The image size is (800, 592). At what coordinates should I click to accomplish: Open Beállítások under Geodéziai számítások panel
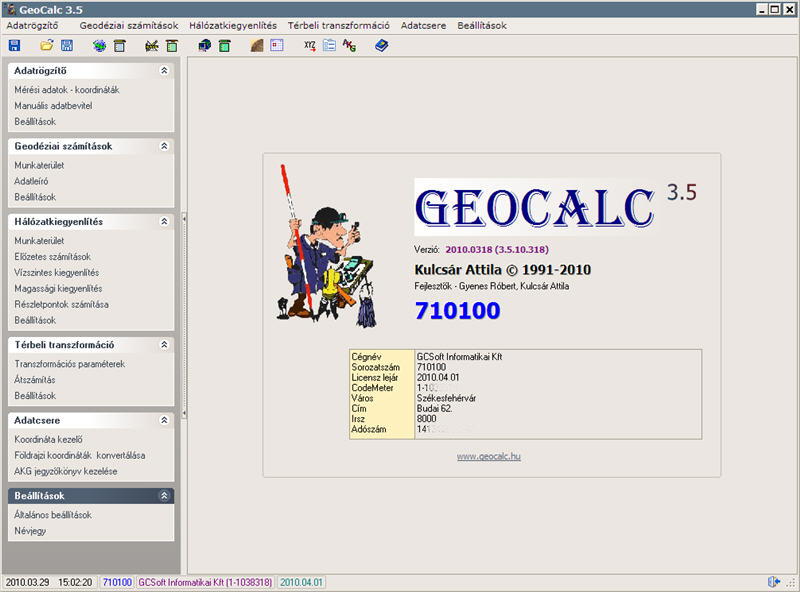click(x=35, y=197)
